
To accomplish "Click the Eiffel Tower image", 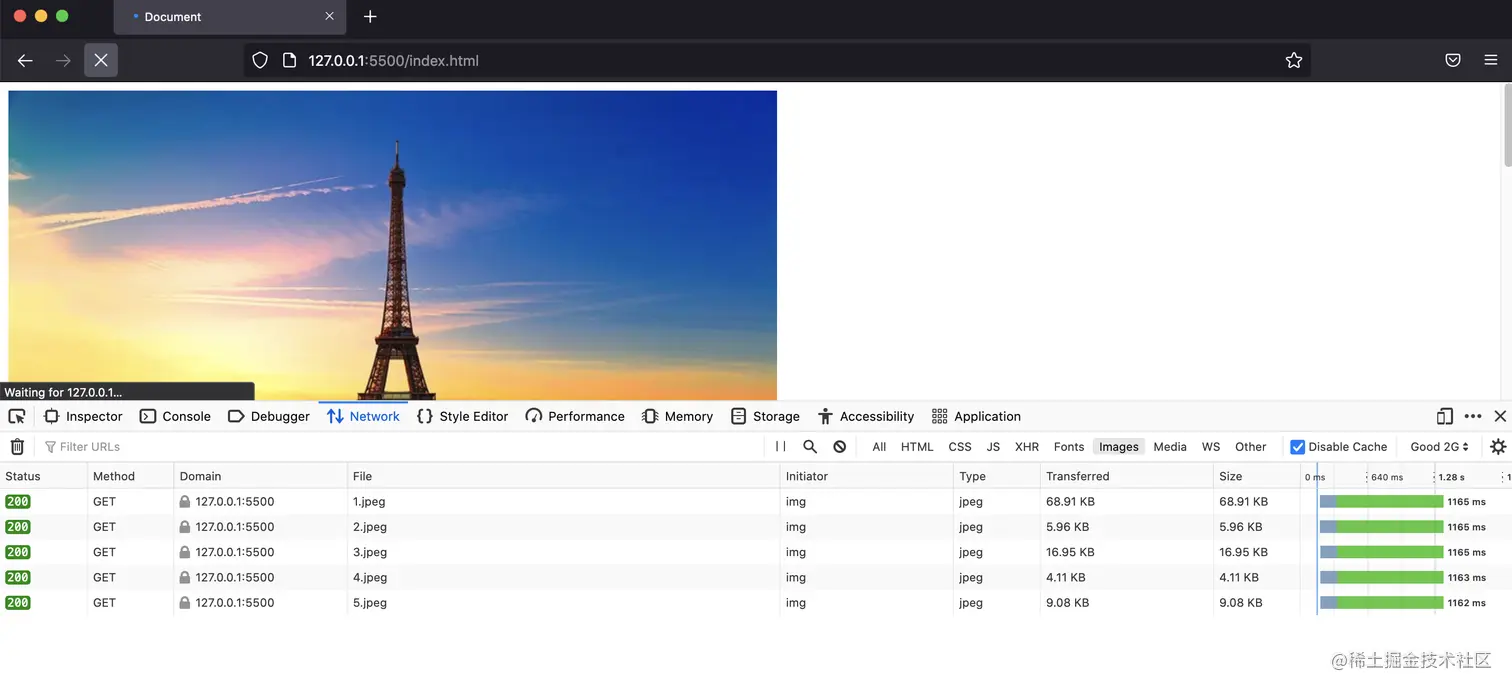I will pyautogui.click(x=392, y=245).
